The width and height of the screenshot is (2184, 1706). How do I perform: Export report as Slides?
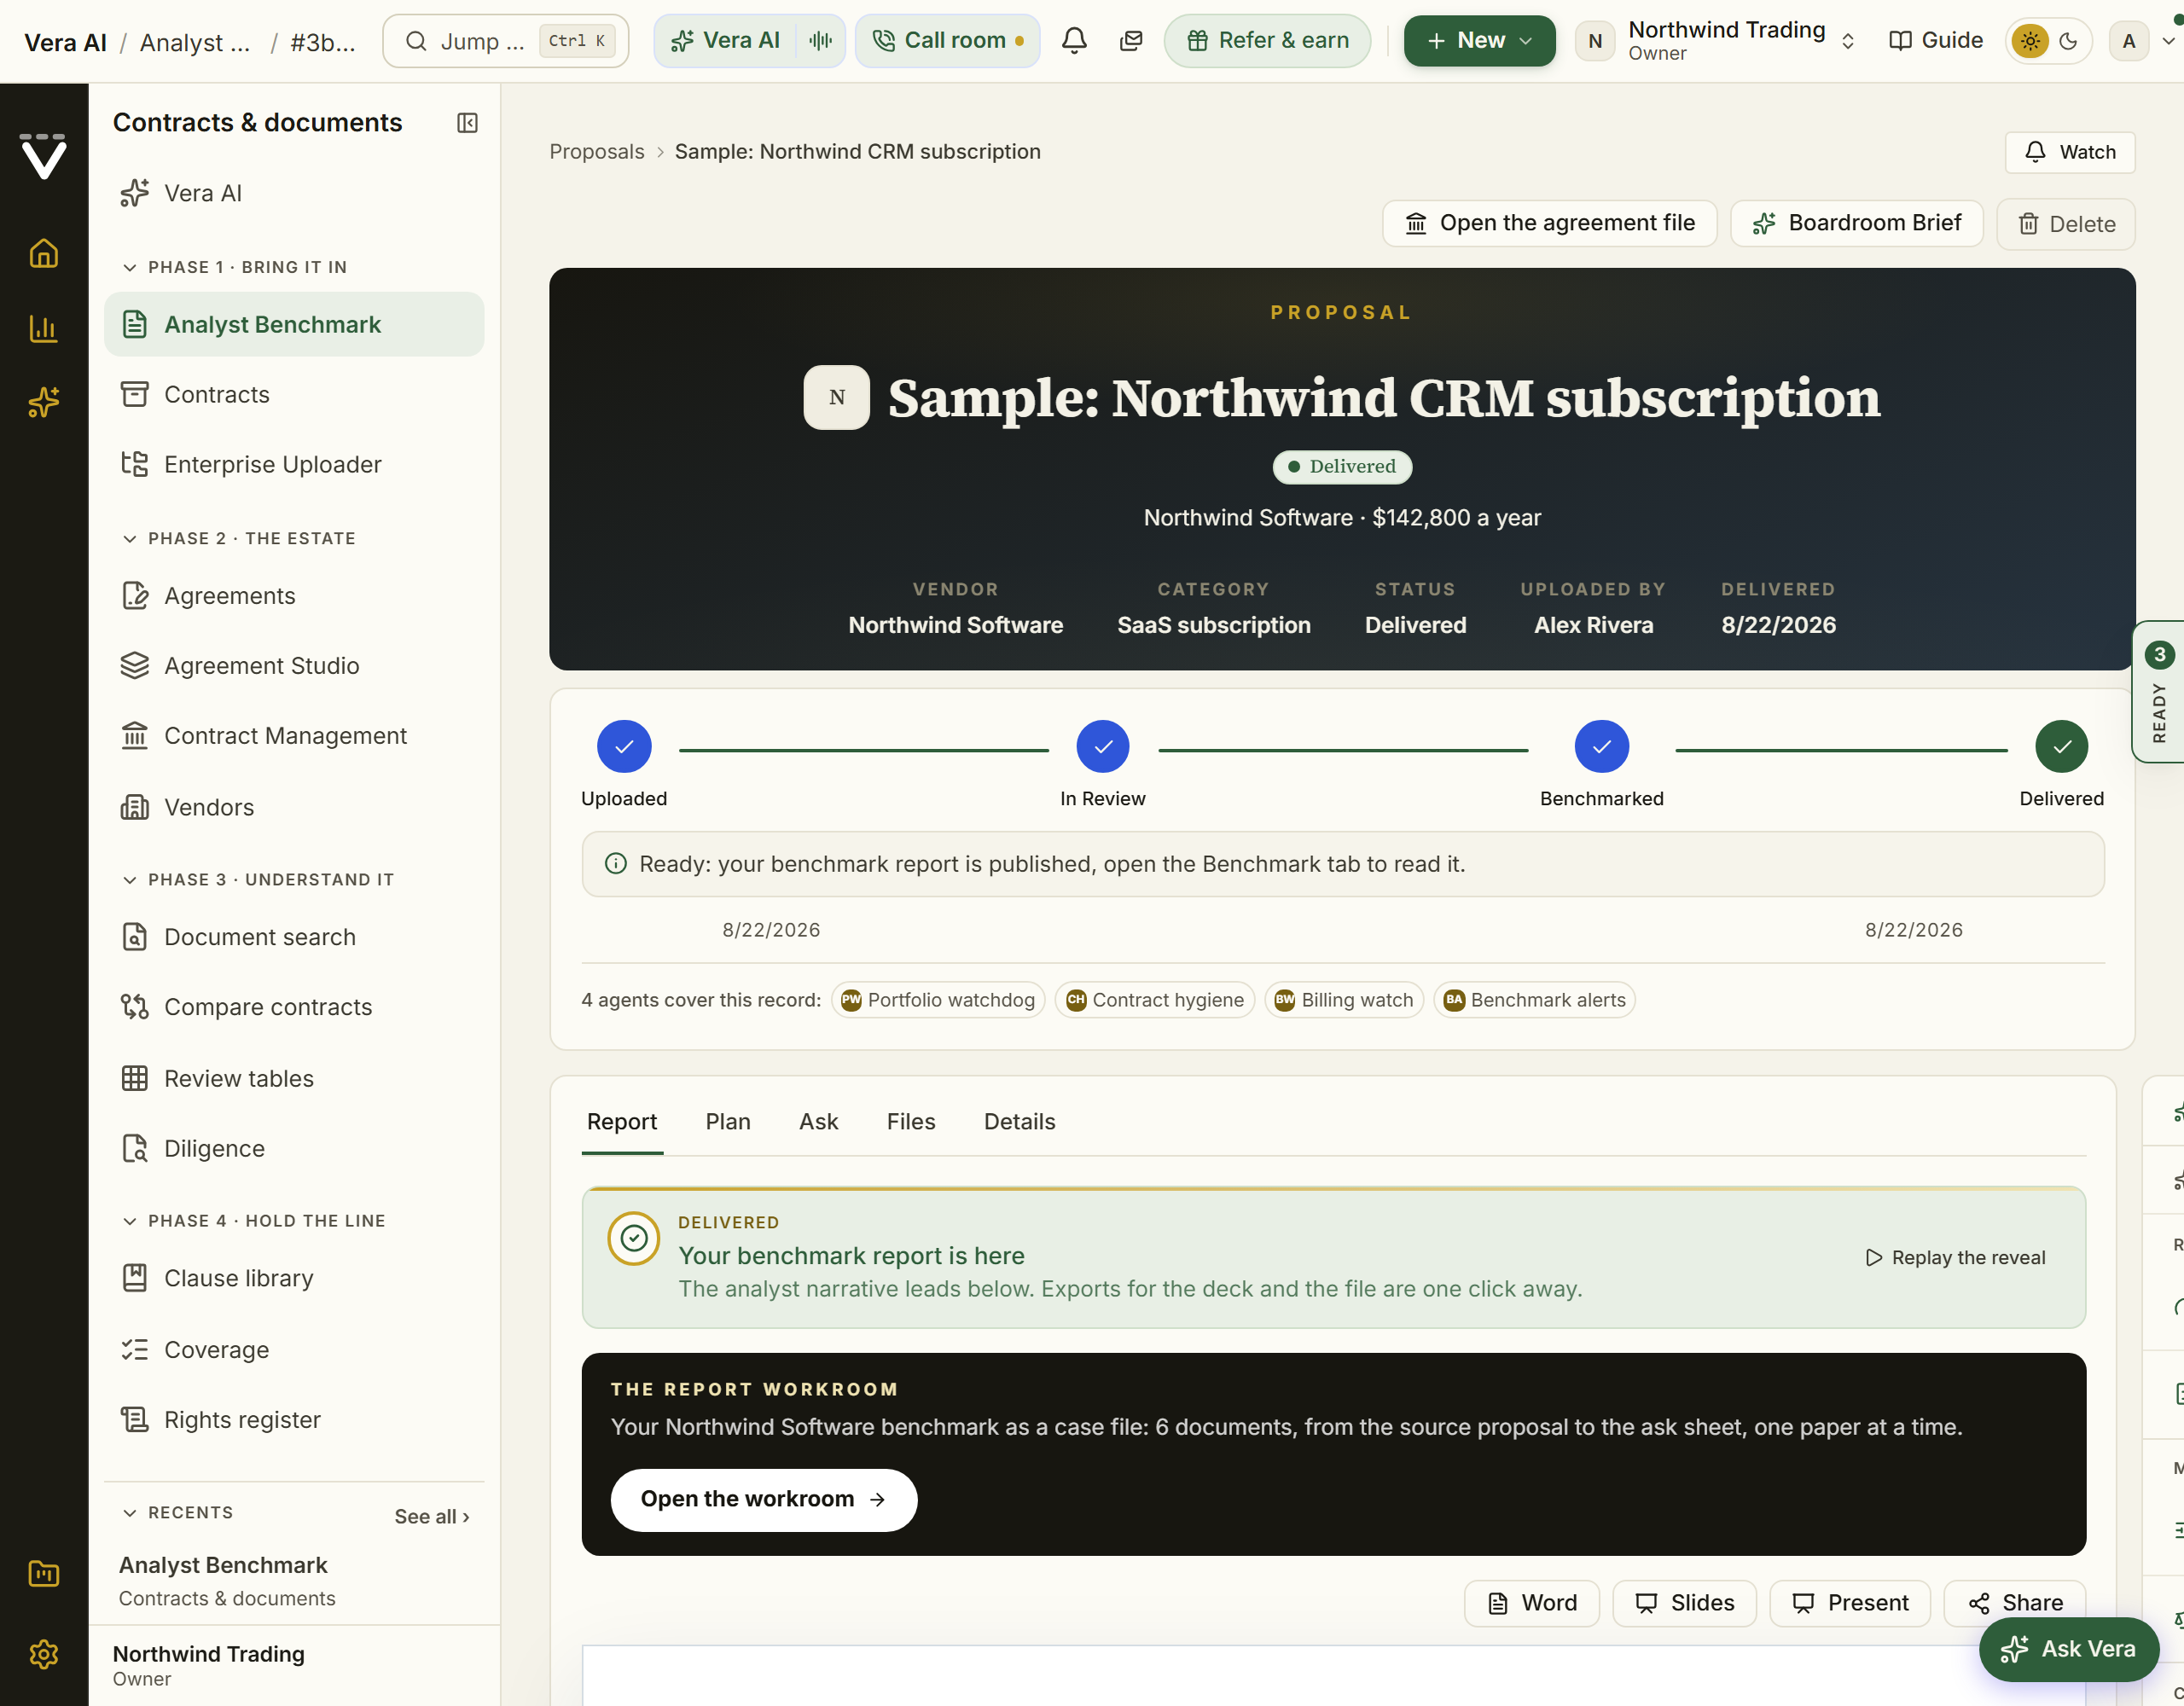tap(1685, 1603)
